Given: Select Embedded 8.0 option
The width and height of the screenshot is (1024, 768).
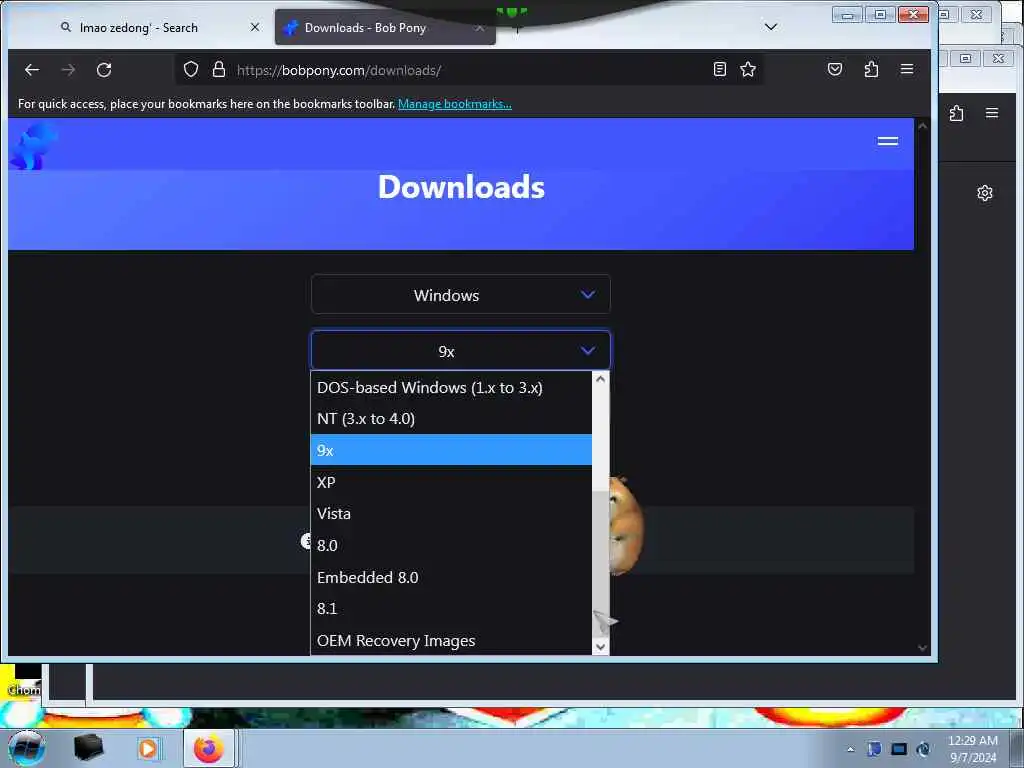Looking at the screenshot, I should (451, 577).
